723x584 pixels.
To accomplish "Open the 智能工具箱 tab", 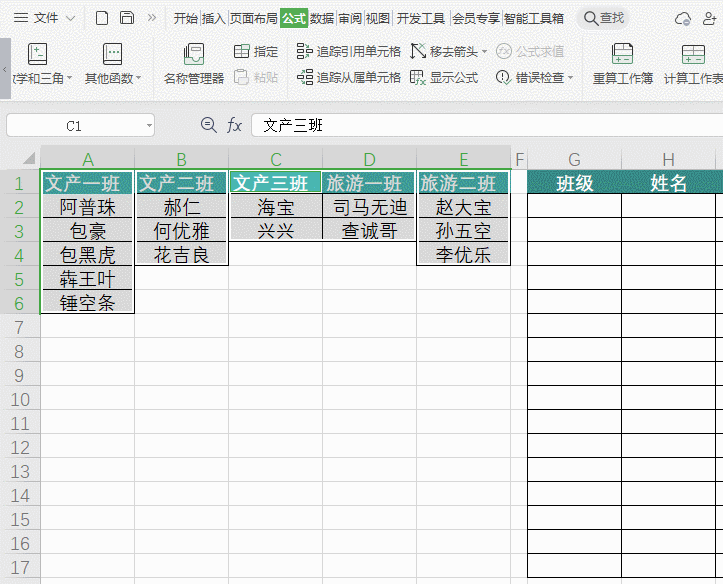I will click(533, 18).
